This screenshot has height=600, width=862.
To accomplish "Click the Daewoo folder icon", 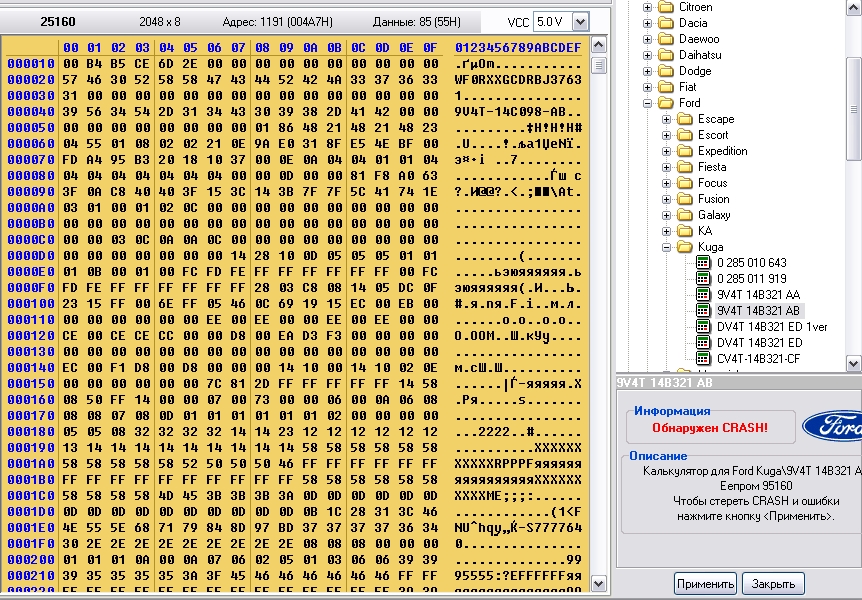I will click(x=666, y=39).
